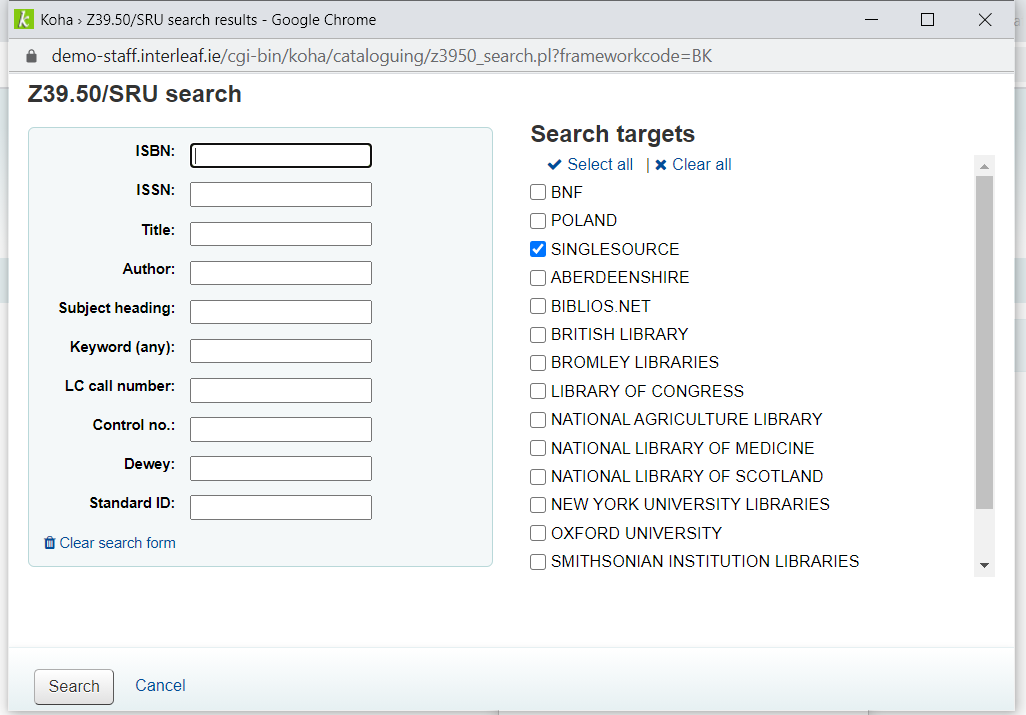Image resolution: width=1026 pixels, height=715 pixels.
Task: Check NATIONAL LIBRARY OF MEDICINE
Action: pos(538,448)
